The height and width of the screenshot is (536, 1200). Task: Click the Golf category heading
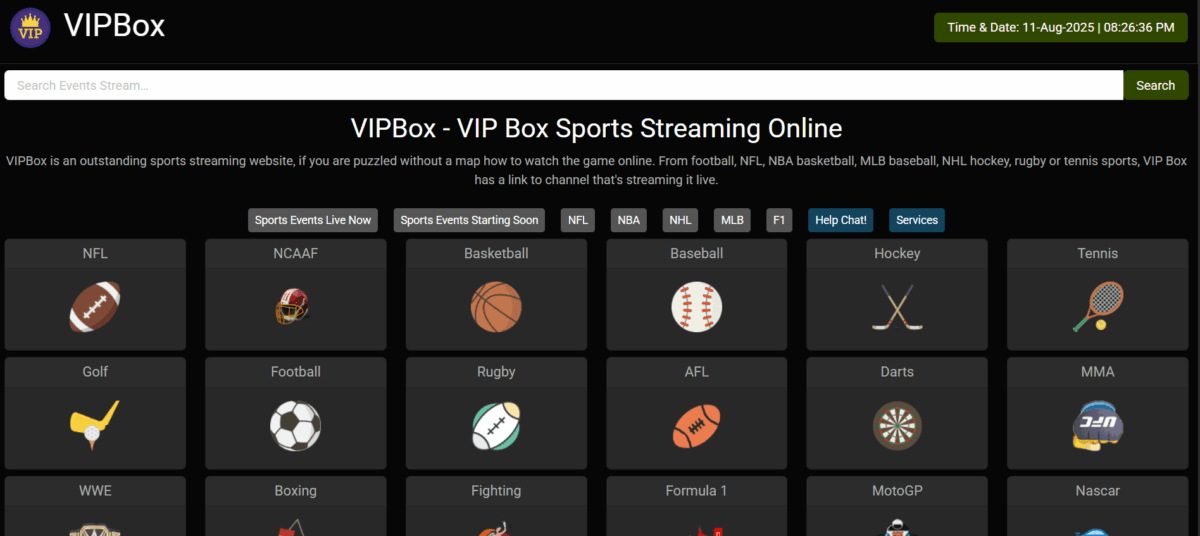(x=95, y=371)
